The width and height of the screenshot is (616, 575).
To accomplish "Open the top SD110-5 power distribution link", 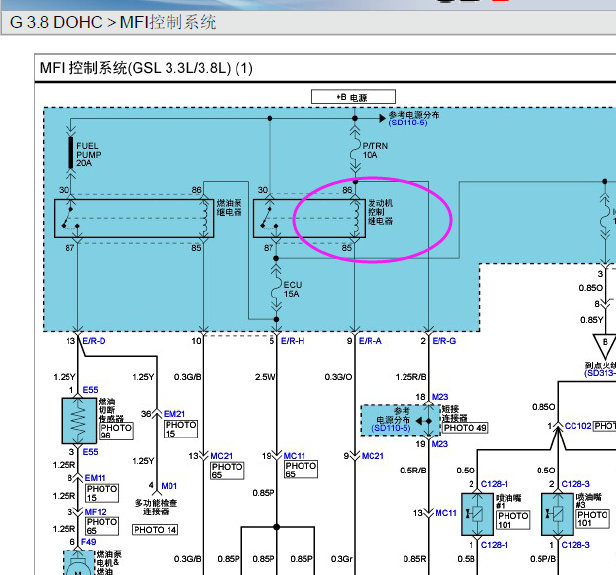I will click(x=408, y=123).
